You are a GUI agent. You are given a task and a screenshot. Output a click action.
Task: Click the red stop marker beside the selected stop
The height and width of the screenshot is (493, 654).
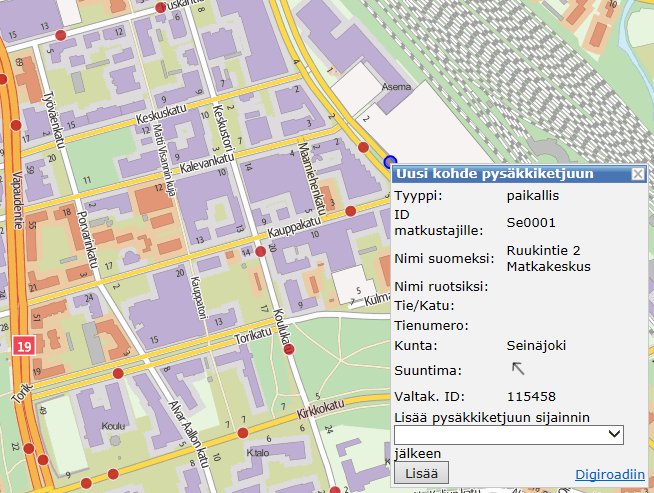click(x=363, y=147)
